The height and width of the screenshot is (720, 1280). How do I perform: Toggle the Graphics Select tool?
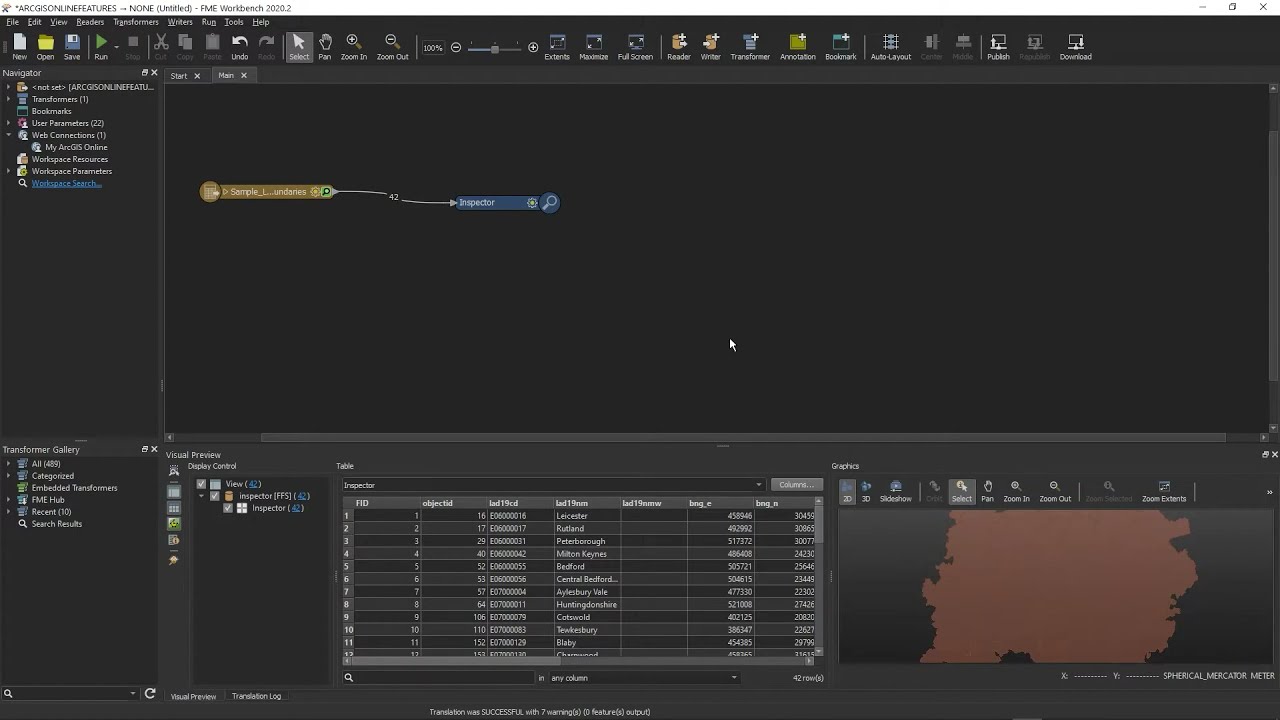pyautogui.click(x=961, y=490)
